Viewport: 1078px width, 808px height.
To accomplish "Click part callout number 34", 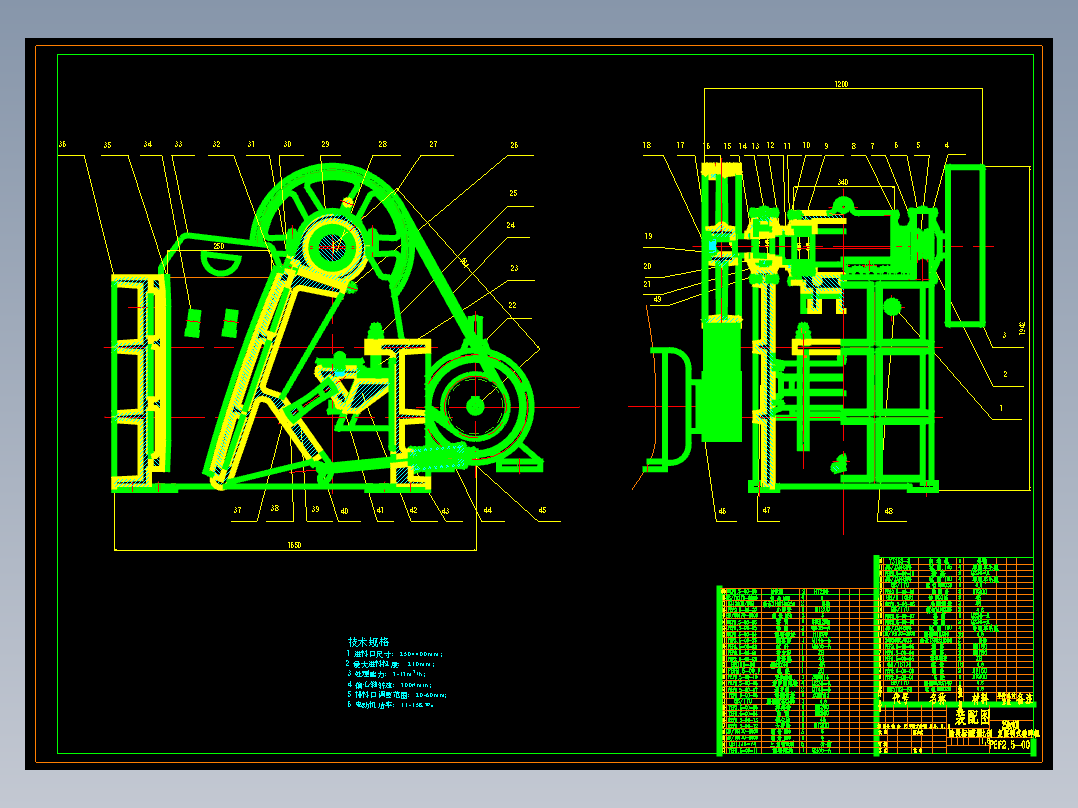I will tap(148, 144).
